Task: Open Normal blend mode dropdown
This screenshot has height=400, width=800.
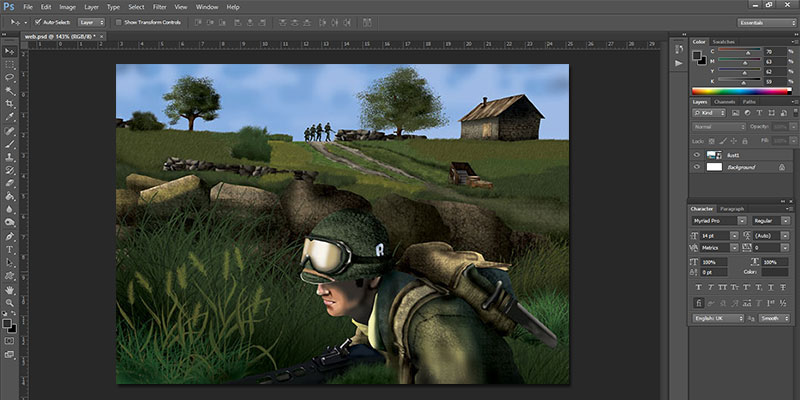Action: pos(719,127)
